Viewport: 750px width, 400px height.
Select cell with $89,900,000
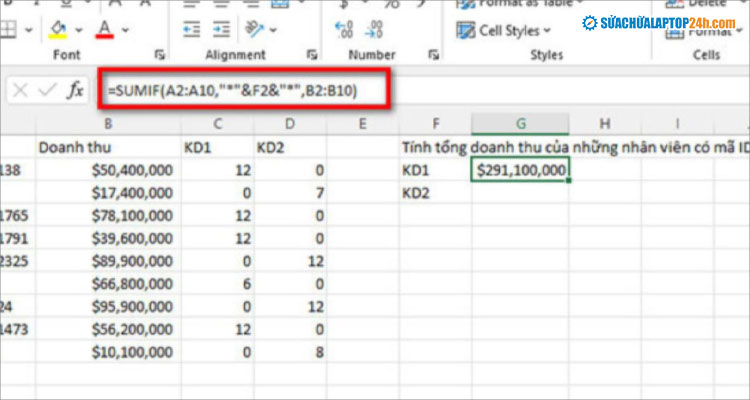[108, 261]
